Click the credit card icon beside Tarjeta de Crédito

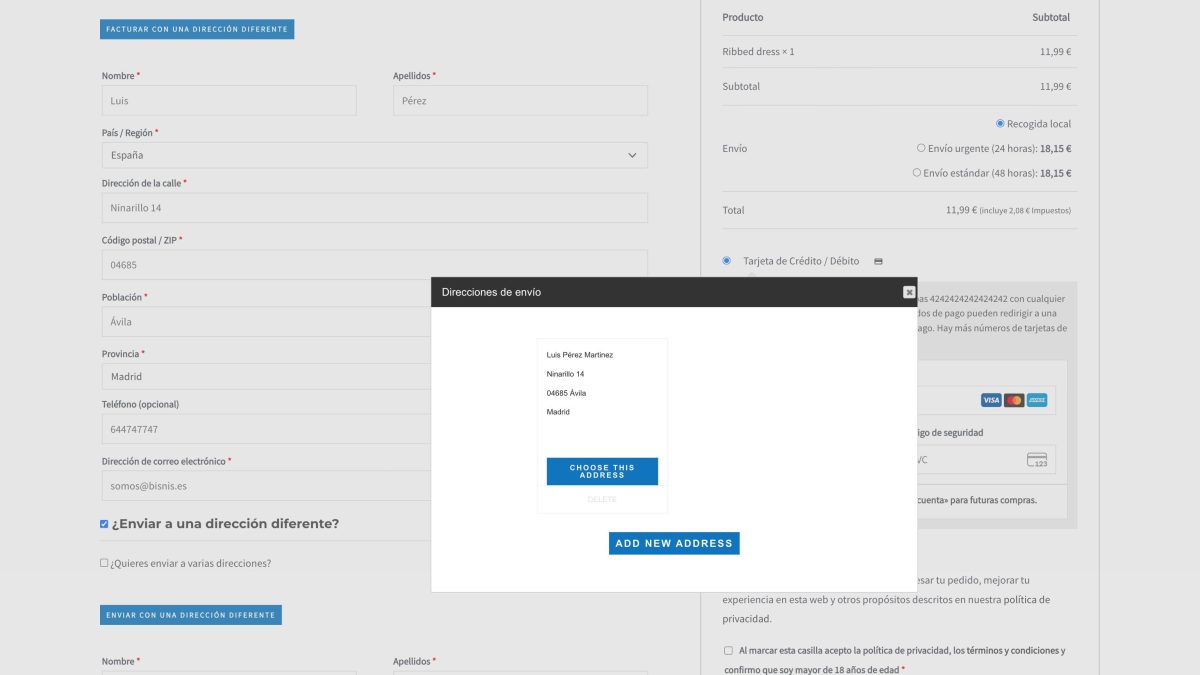pos(878,260)
